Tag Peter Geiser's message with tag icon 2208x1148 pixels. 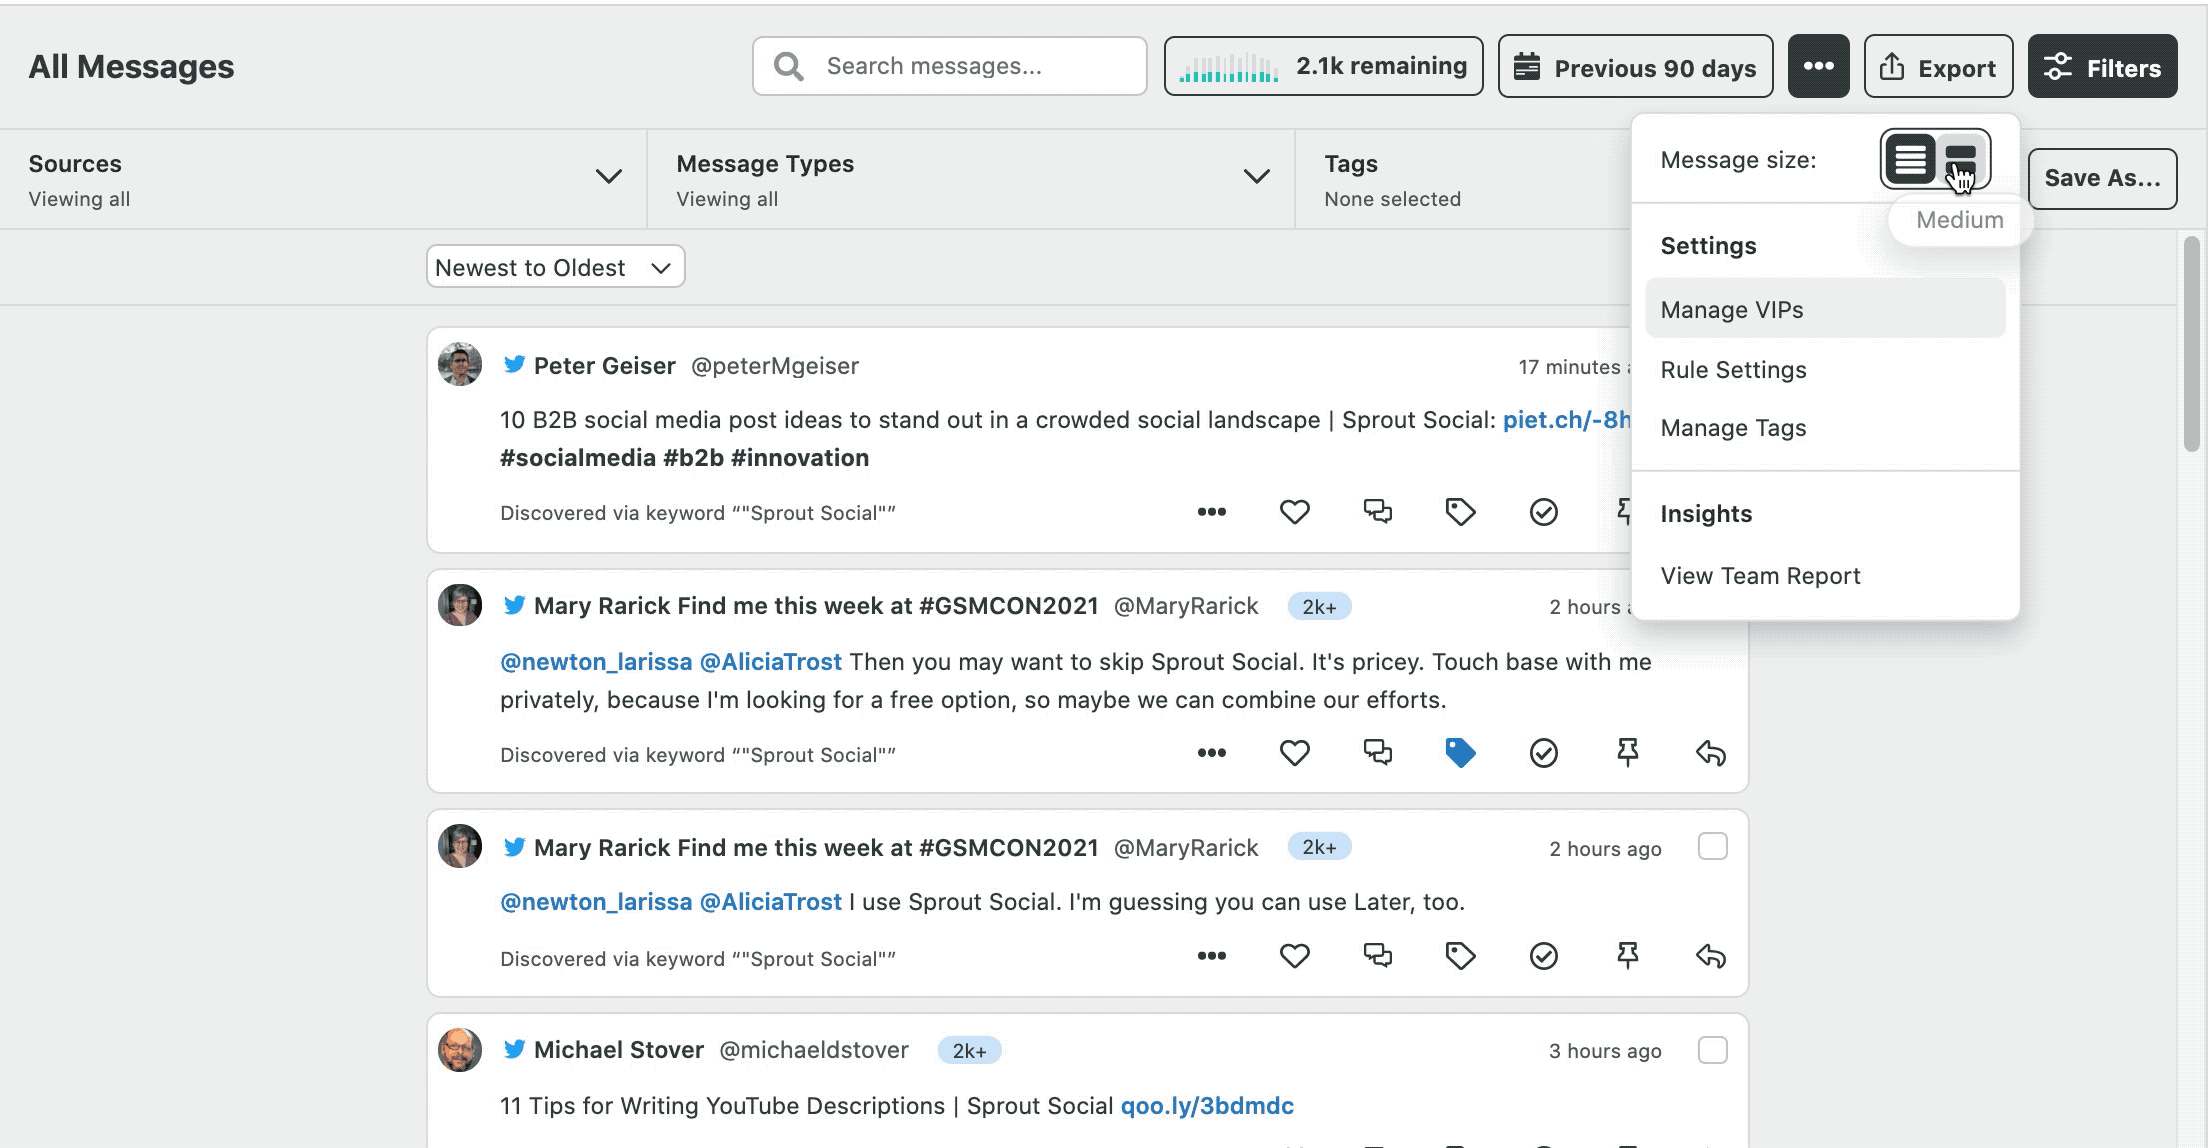pos(1460,512)
